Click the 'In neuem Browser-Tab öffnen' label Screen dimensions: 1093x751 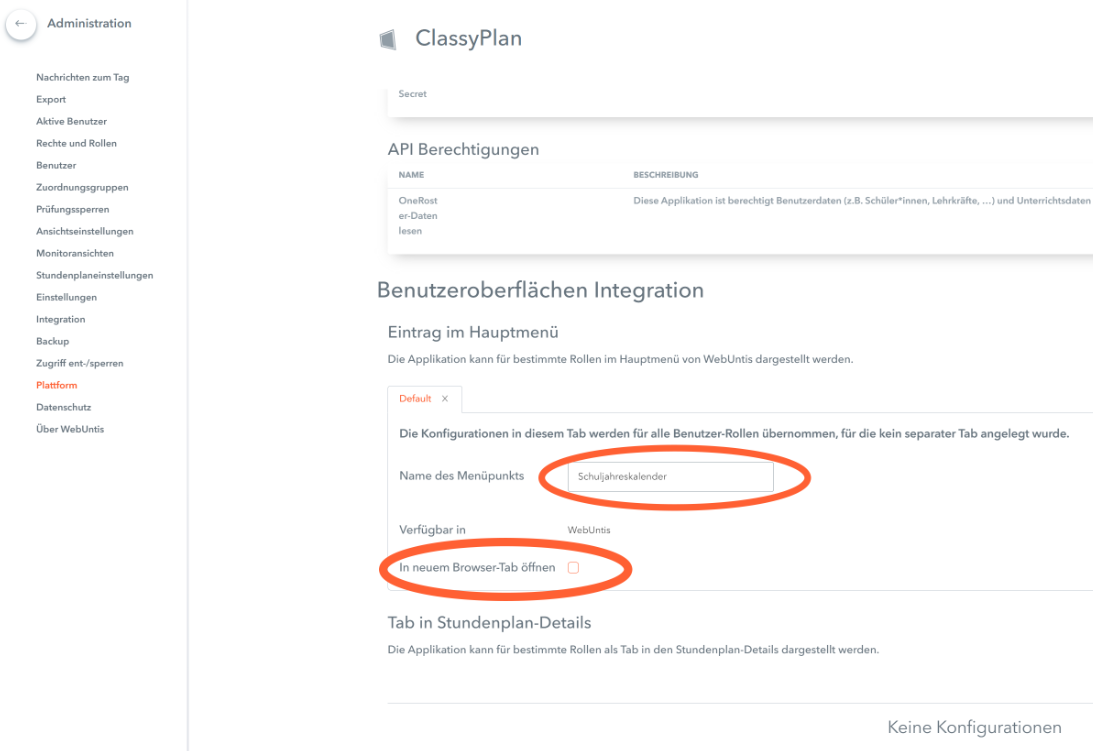click(477, 568)
